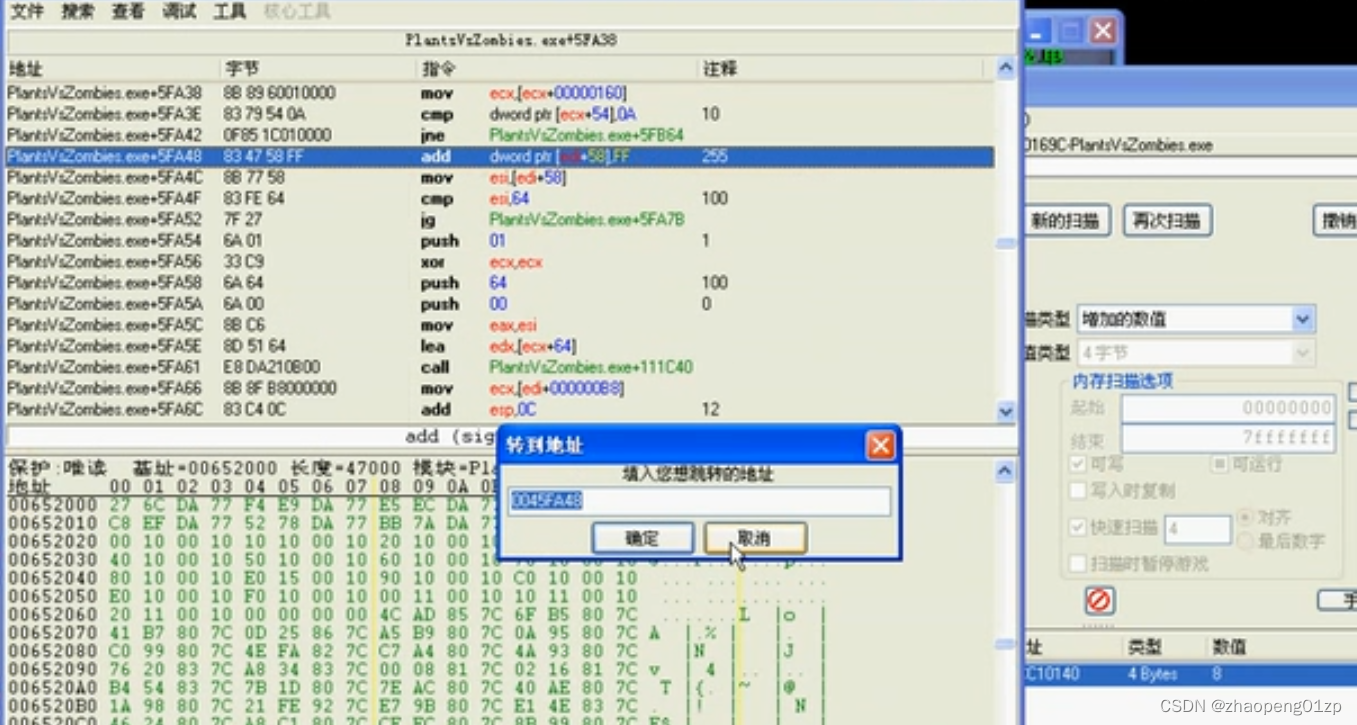Toggle the 可运行 checkbox
1357x725 pixels.
[1219, 464]
